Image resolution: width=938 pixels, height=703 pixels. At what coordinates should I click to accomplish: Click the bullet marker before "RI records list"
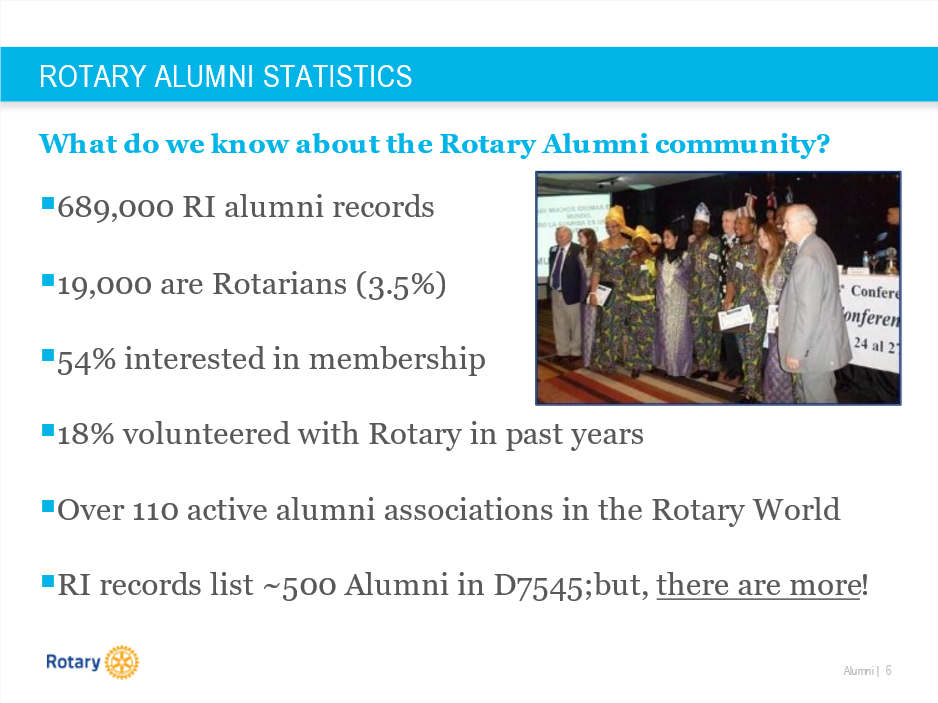coord(48,580)
